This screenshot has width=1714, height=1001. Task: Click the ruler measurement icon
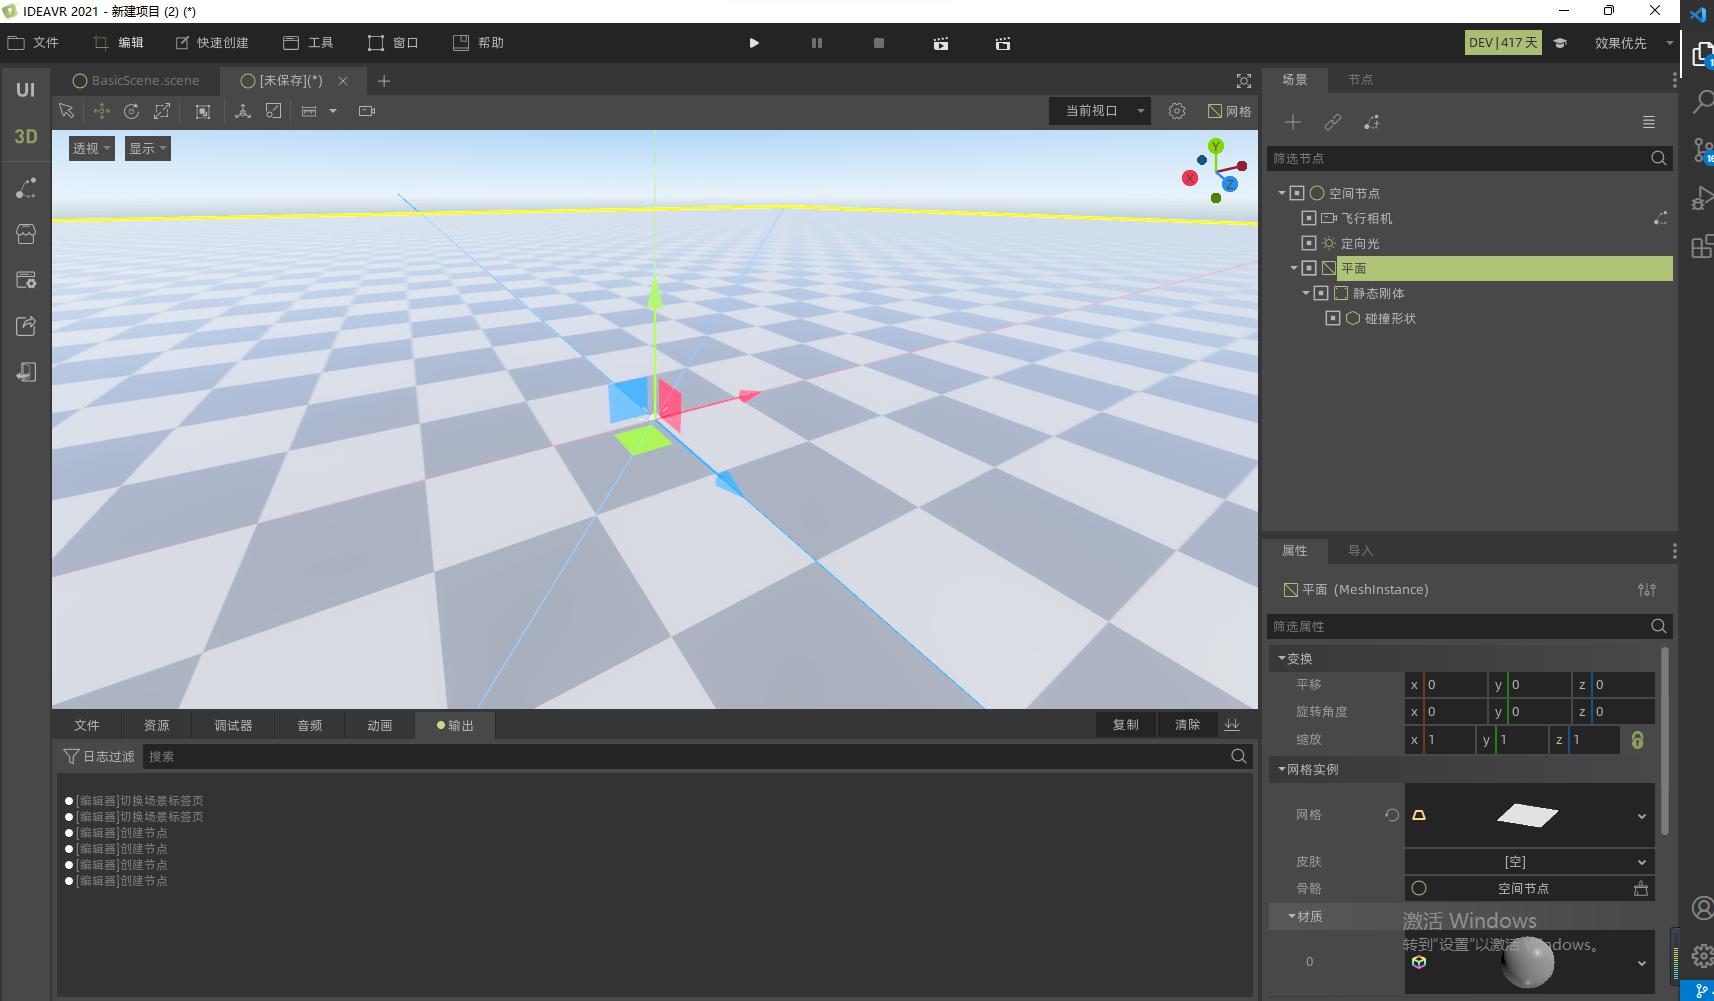[x=309, y=111]
